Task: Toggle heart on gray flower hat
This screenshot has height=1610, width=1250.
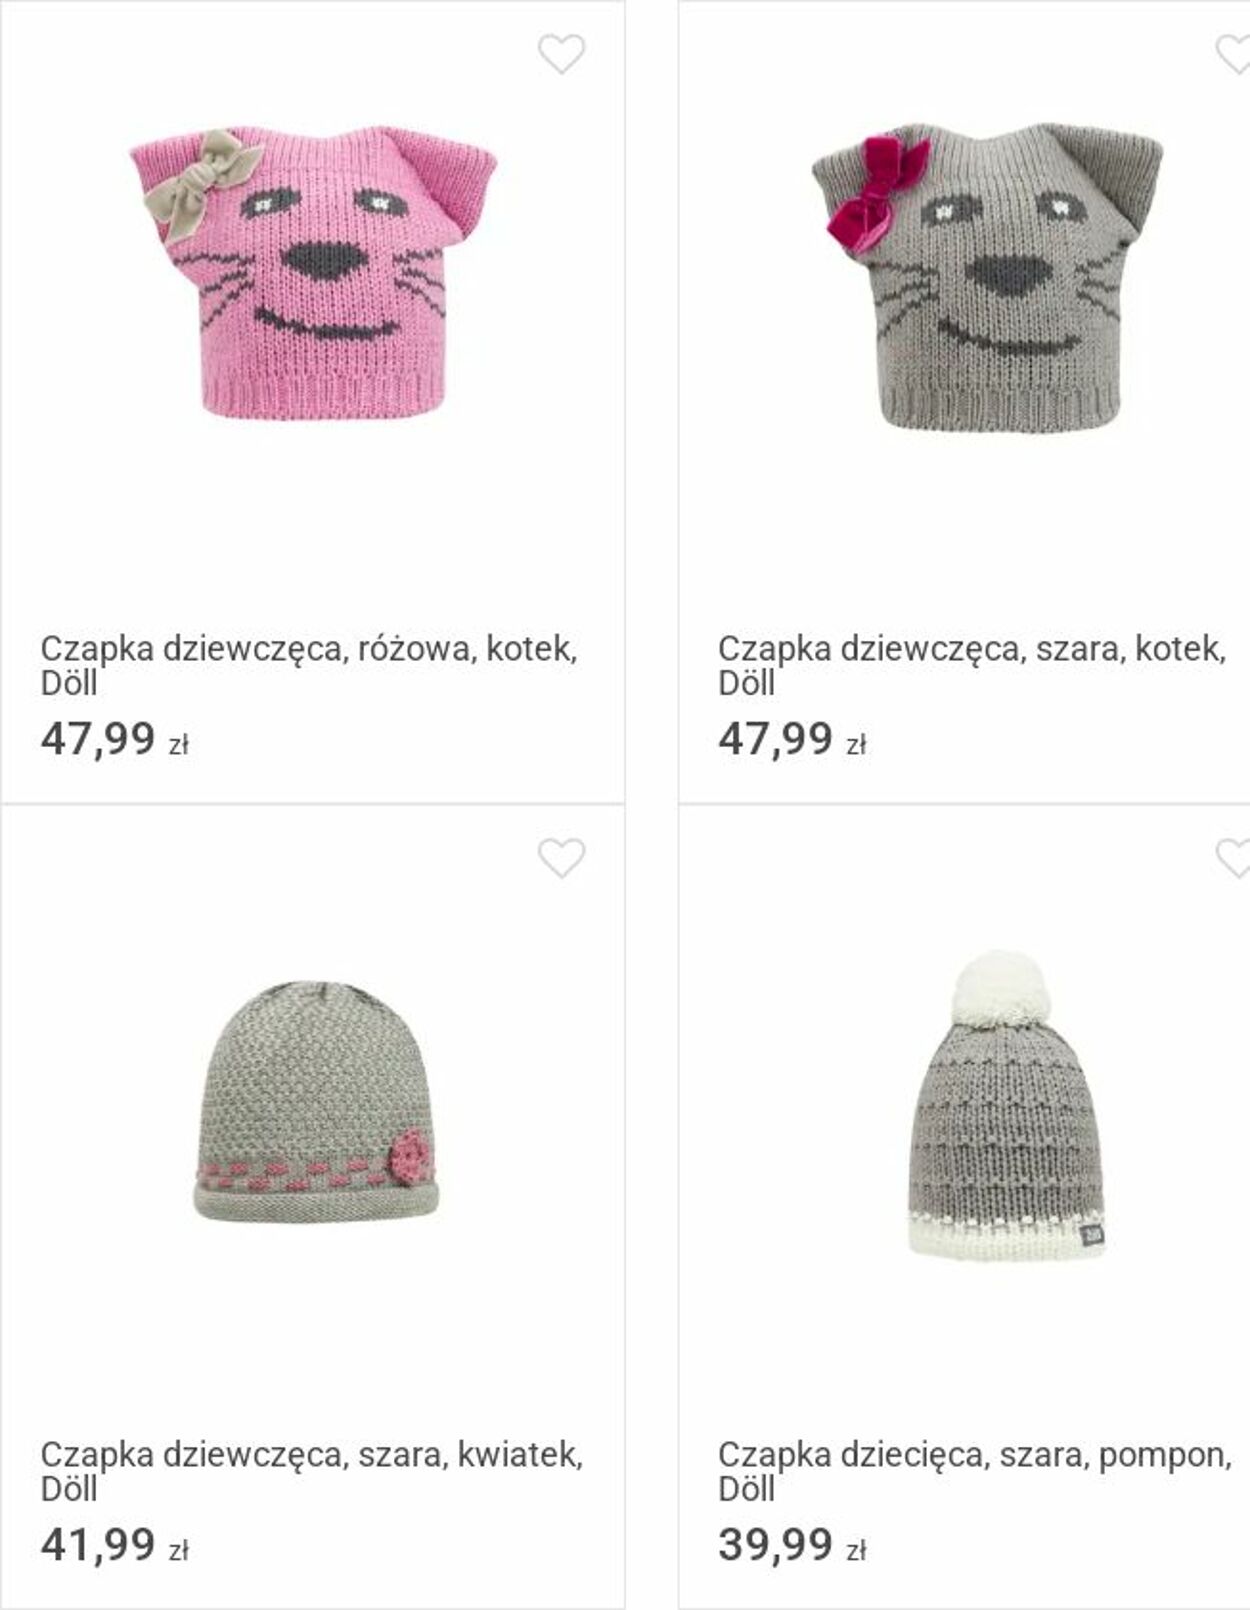Action: click(x=561, y=858)
